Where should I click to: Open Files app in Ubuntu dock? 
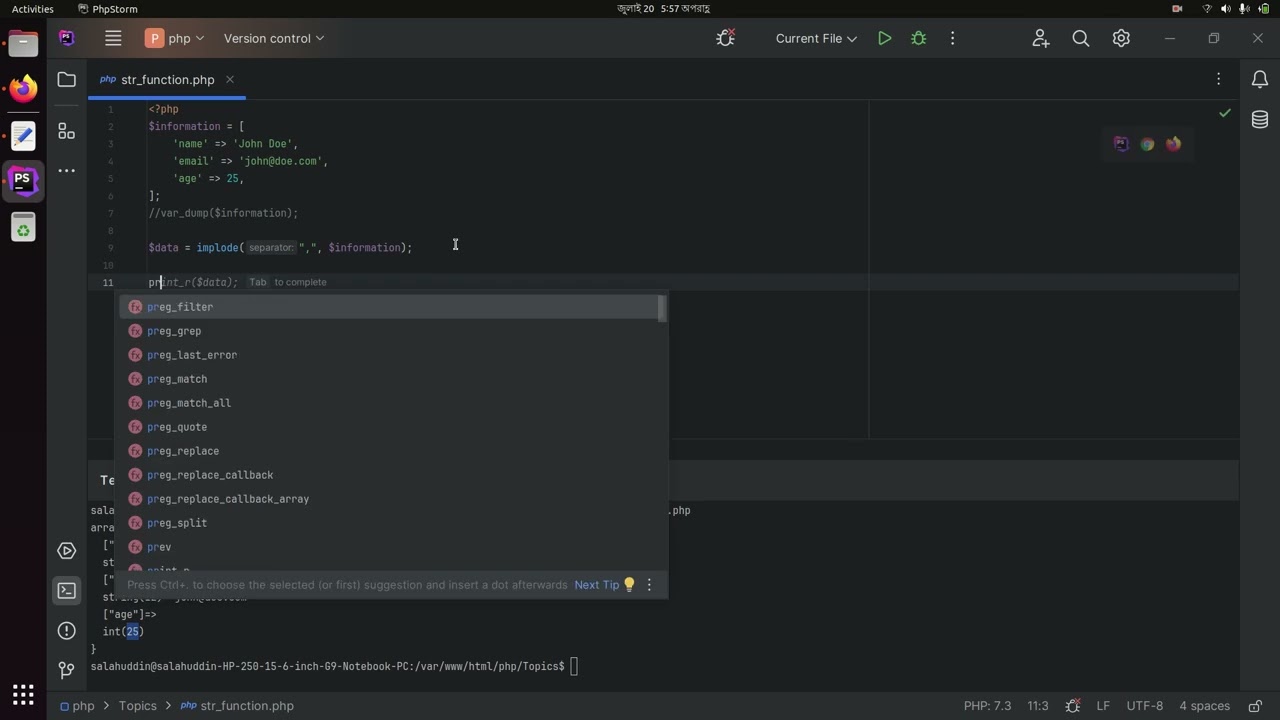point(23,44)
